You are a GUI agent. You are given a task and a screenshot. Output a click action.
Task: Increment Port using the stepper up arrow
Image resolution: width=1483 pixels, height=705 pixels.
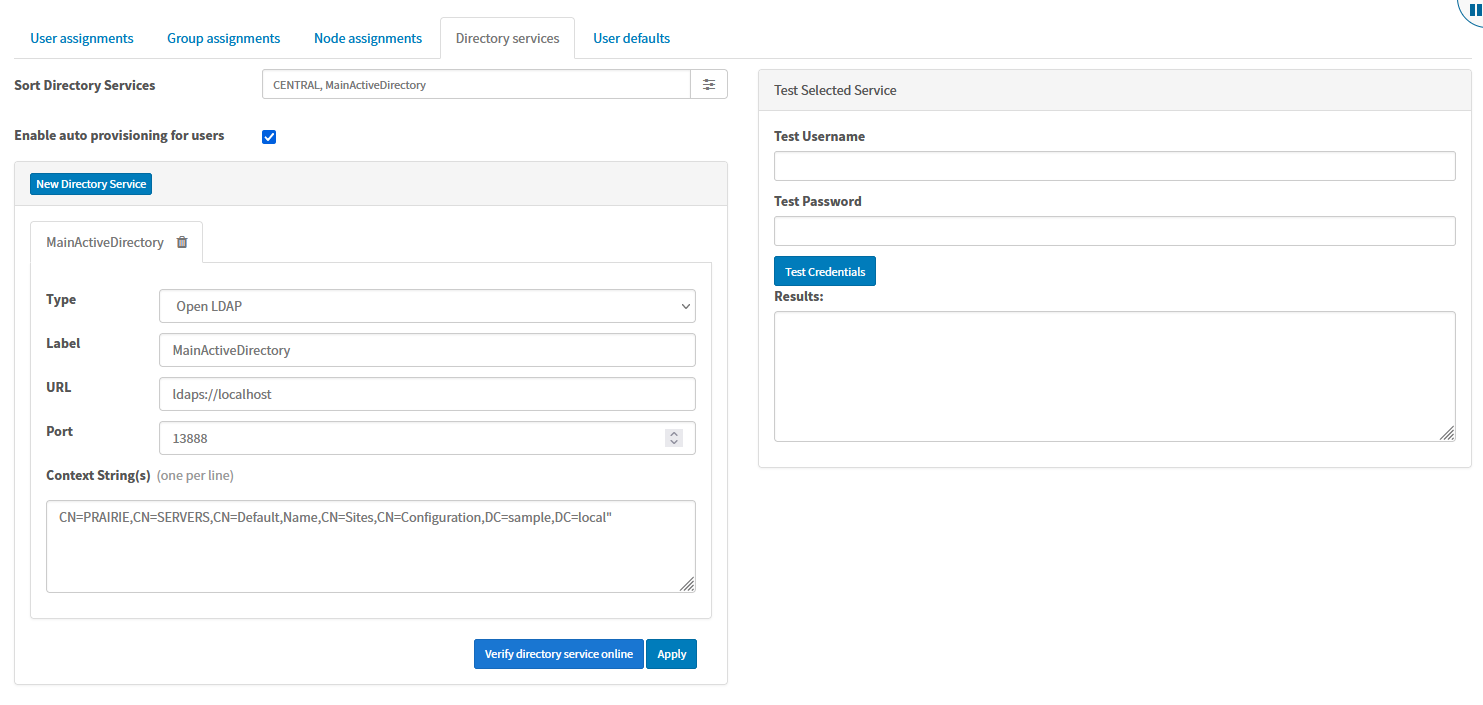(x=673, y=432)
